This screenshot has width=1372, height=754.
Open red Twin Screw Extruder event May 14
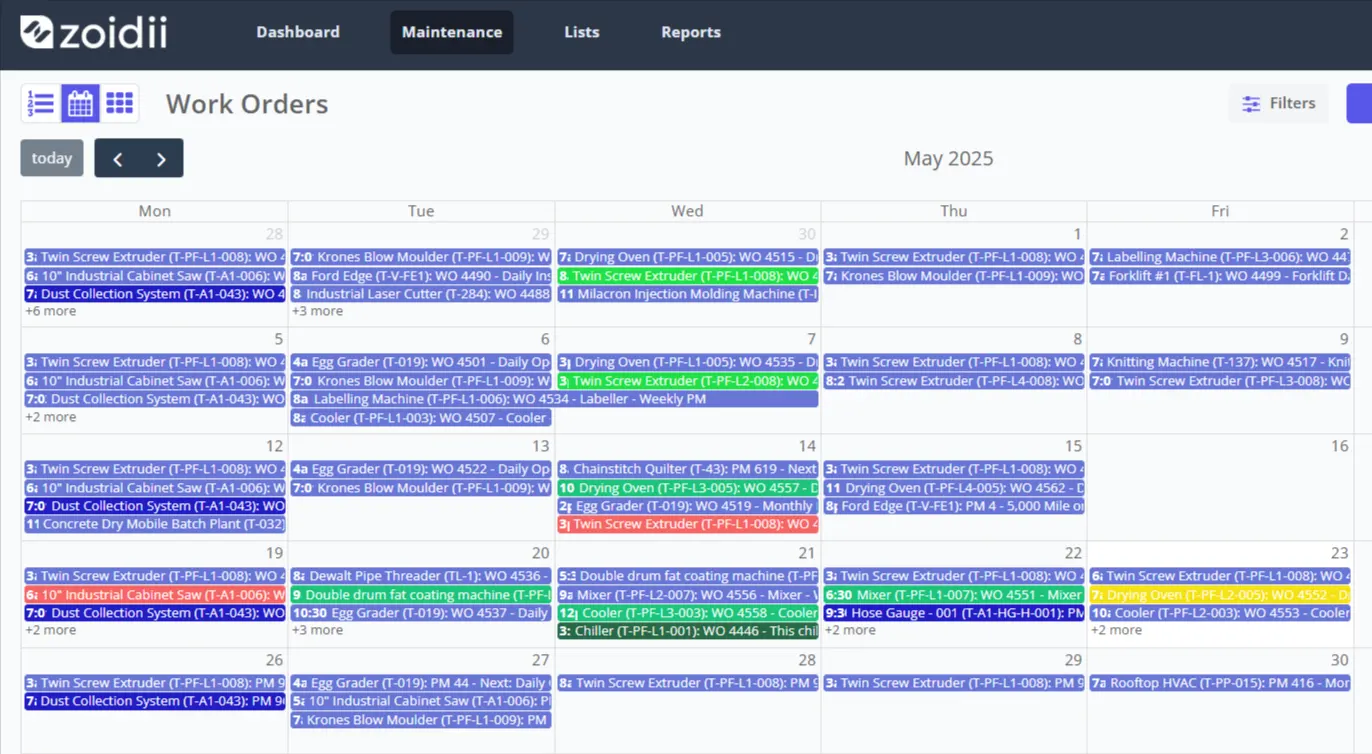[x=687, y=524]
